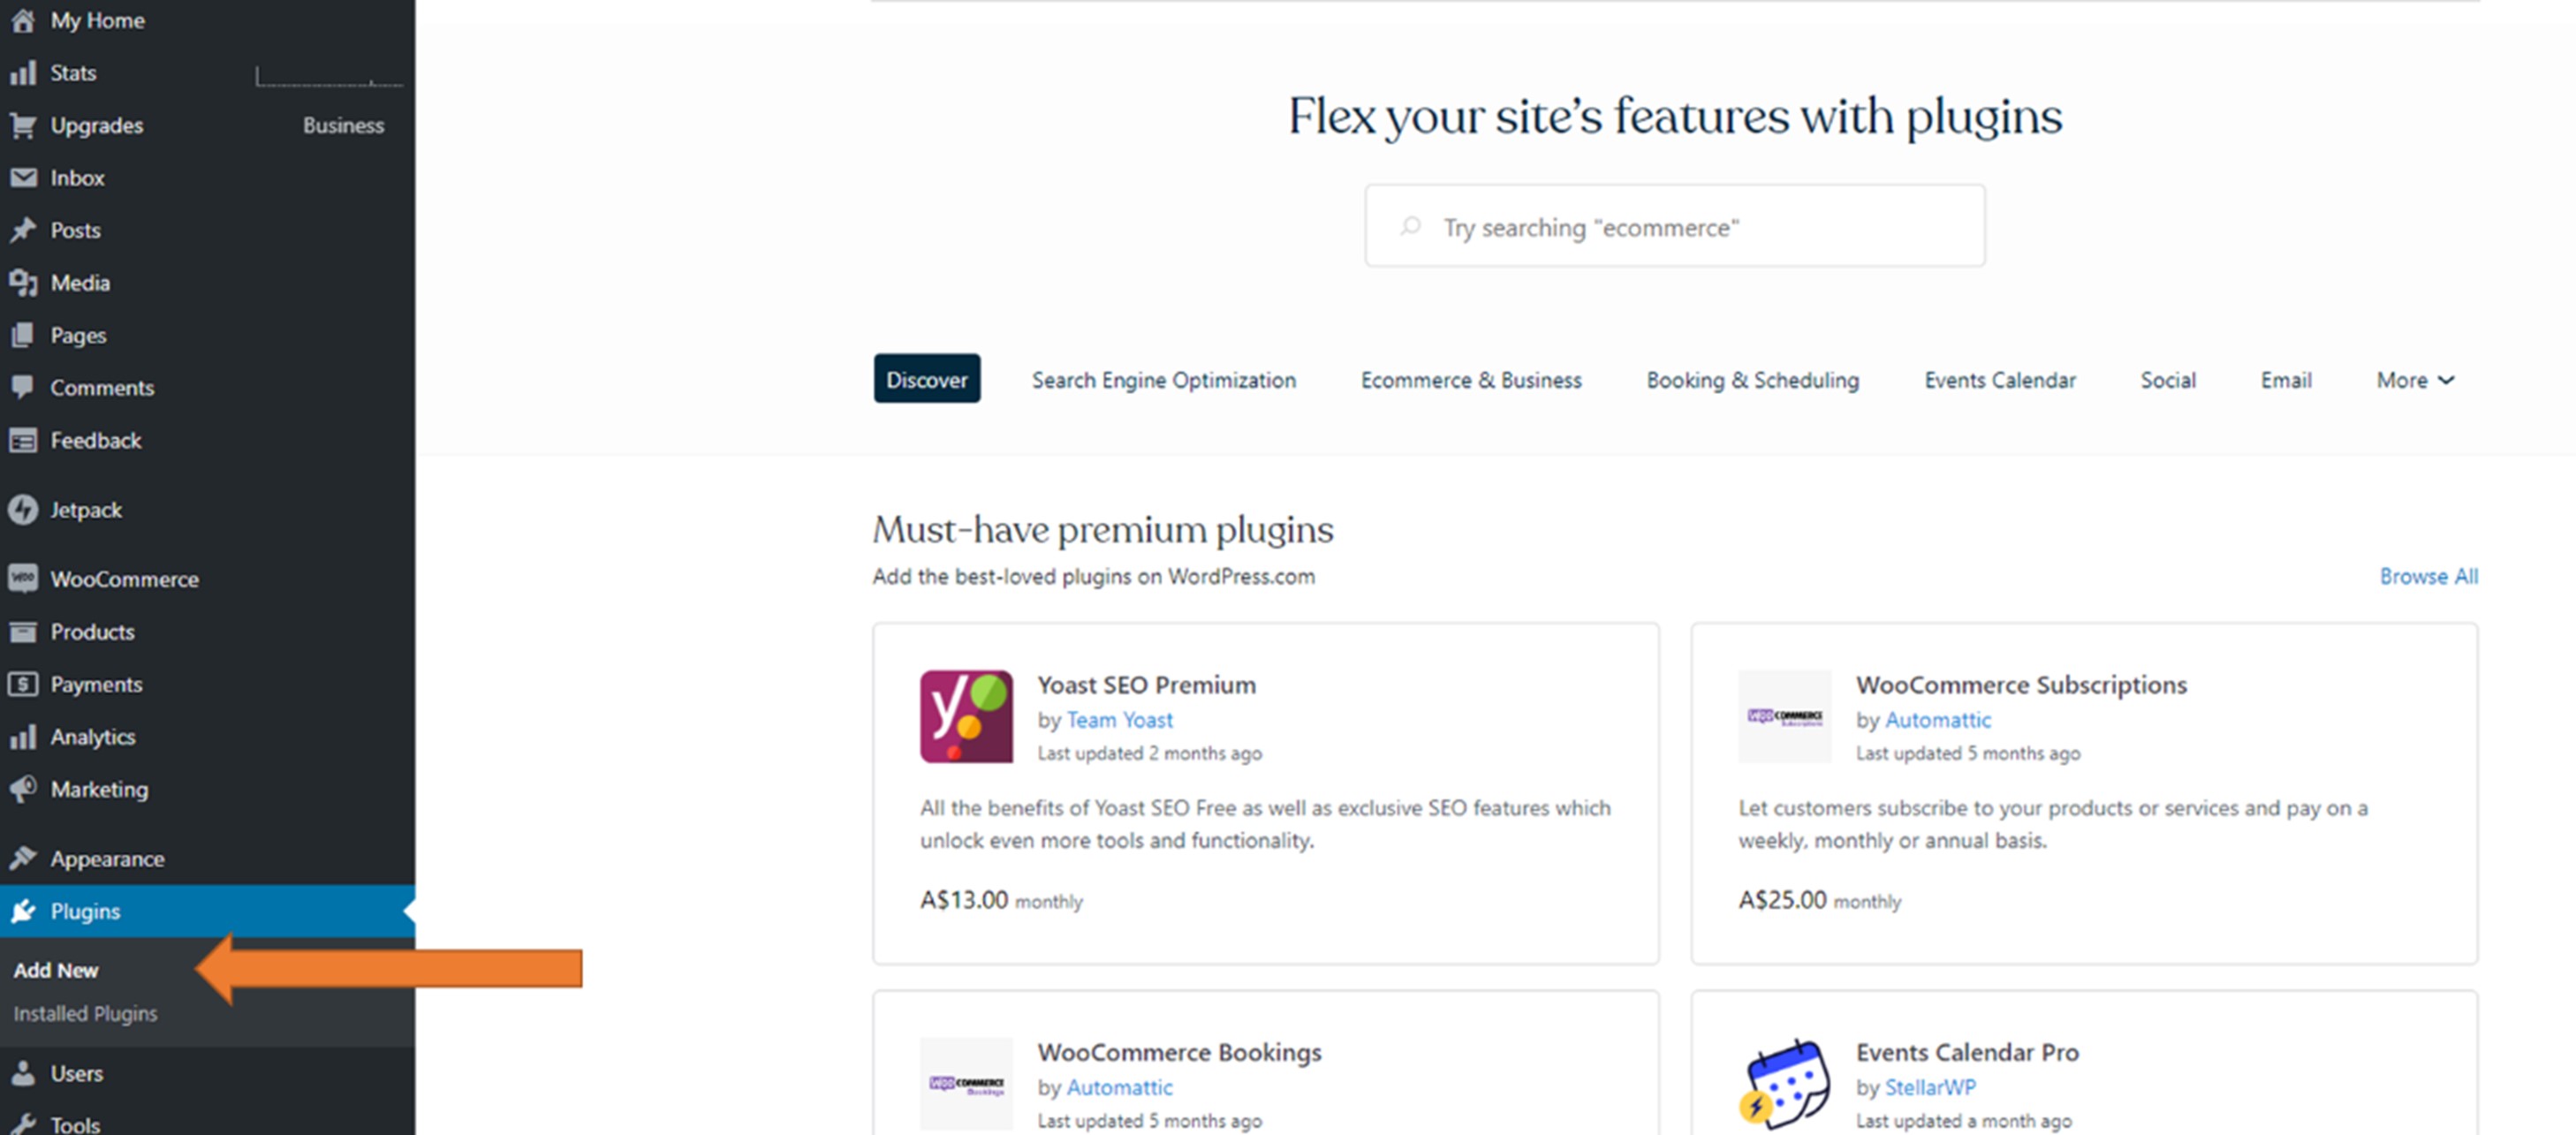The height and width of the screenshot is (1135, 2576).
Task: Open WooCommerce from its sidebar icon
Action: [x=23, y=579]
